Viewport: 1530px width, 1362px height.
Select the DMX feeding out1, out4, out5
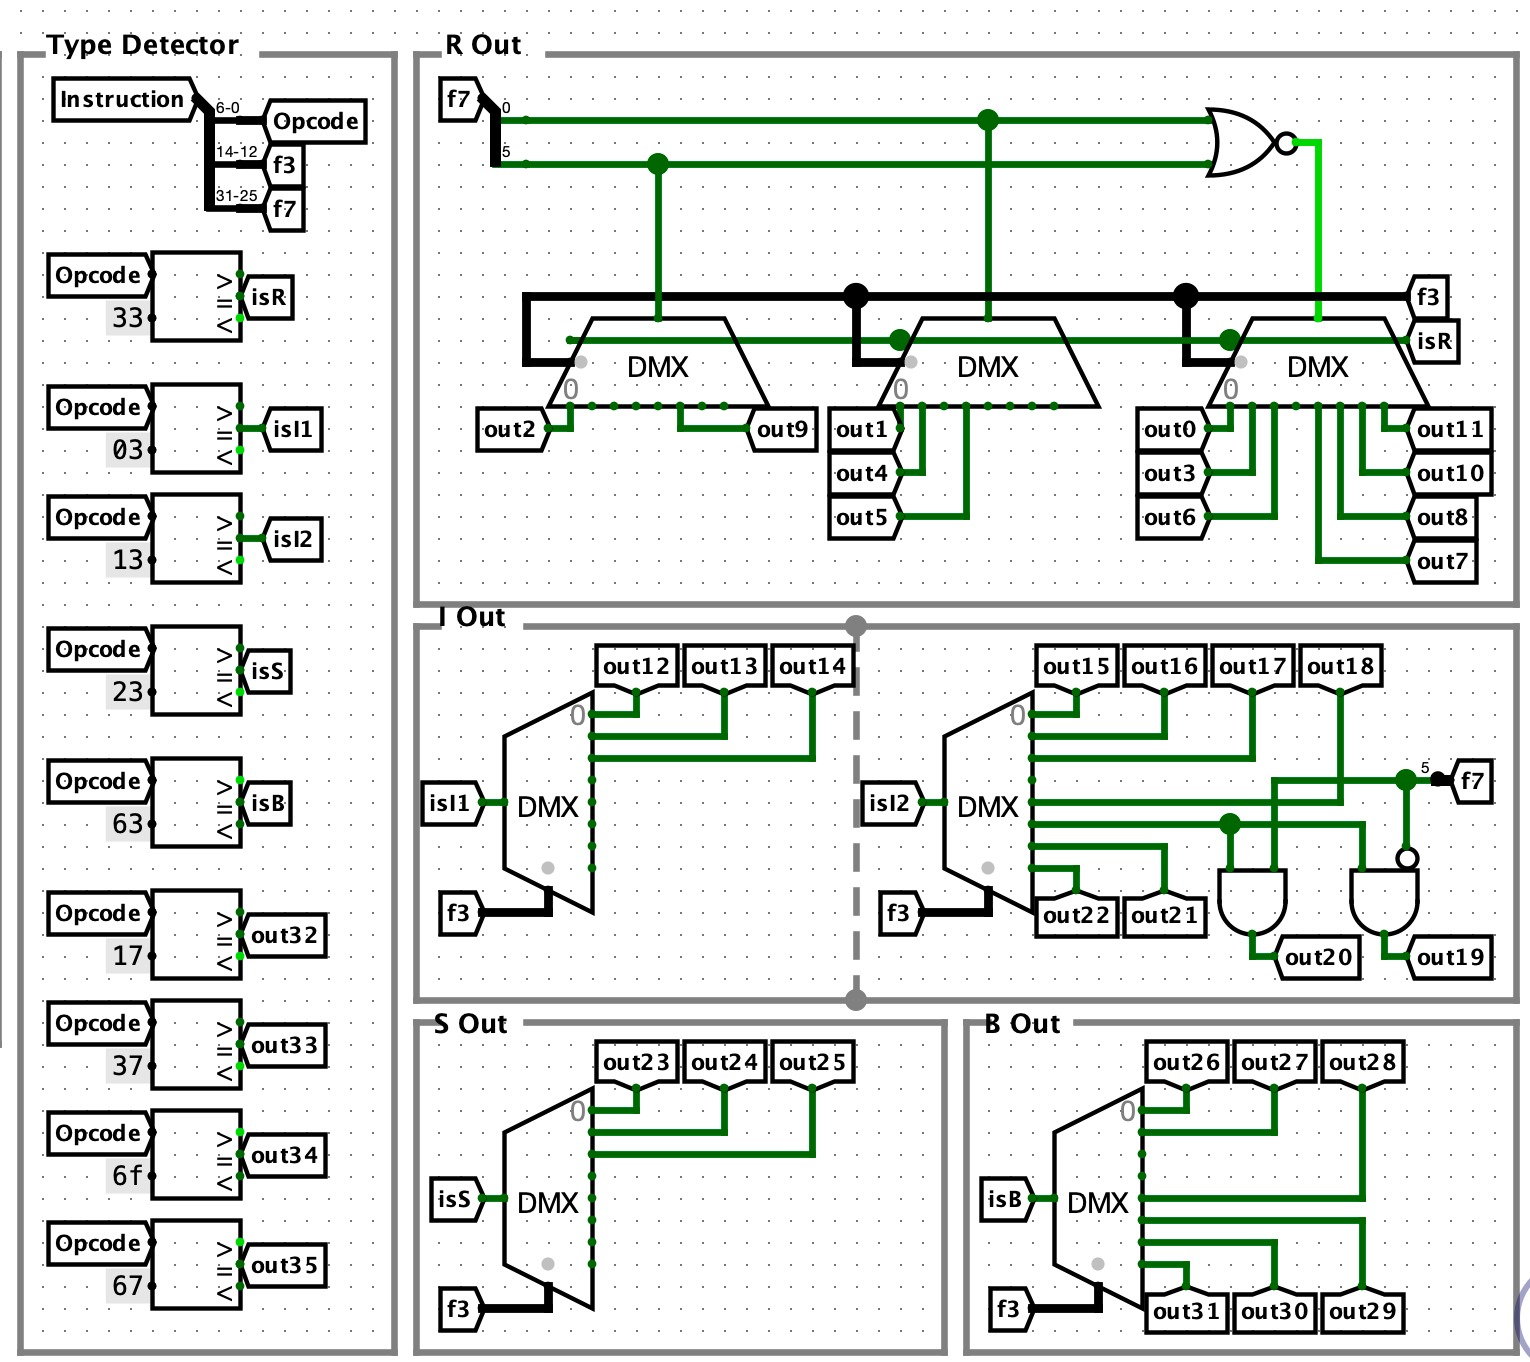(x=988, y=364)
